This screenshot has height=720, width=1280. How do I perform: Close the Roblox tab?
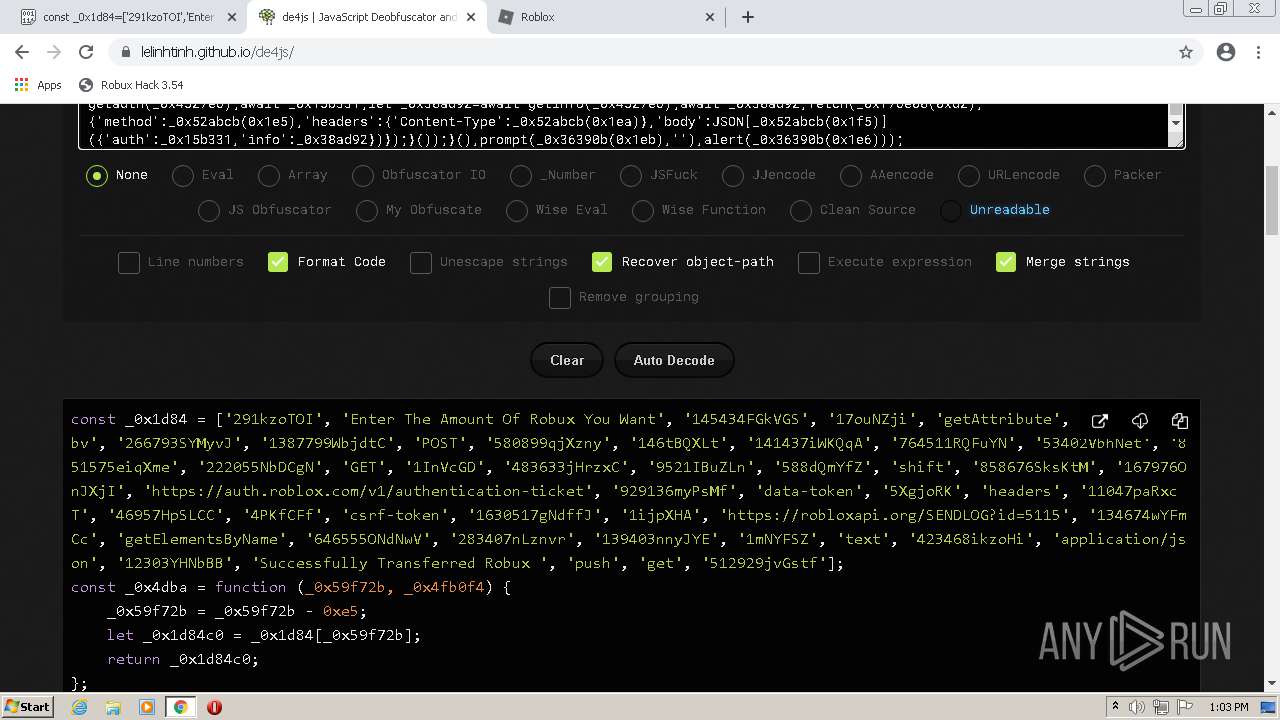point(710,17)
